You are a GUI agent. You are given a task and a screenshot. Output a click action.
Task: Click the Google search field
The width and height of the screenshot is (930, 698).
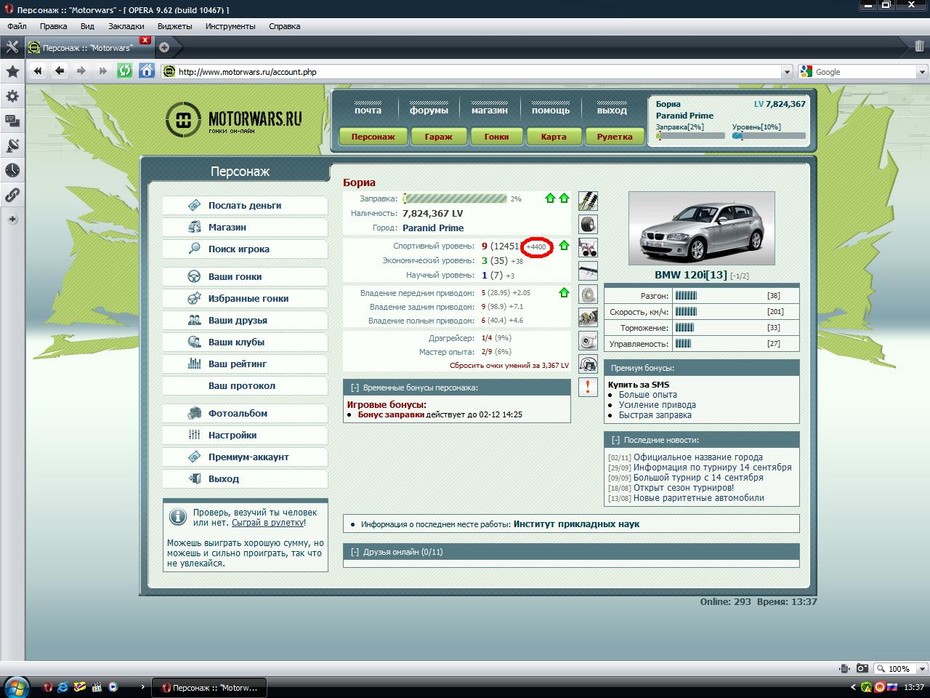point(864,72)
